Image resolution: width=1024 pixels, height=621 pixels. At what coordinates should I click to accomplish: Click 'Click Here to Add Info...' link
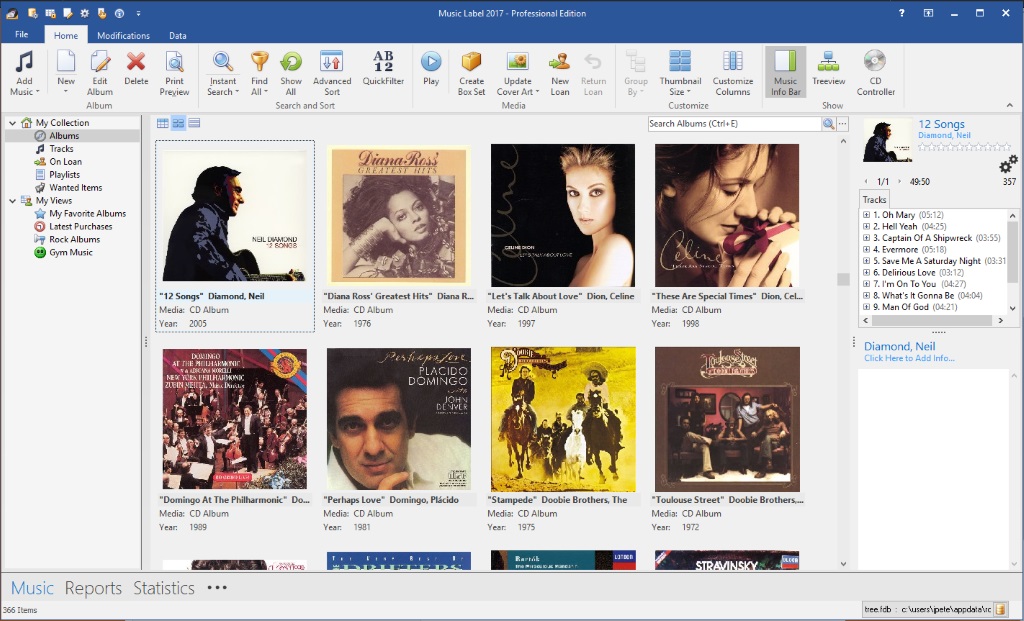pos(909,358)
